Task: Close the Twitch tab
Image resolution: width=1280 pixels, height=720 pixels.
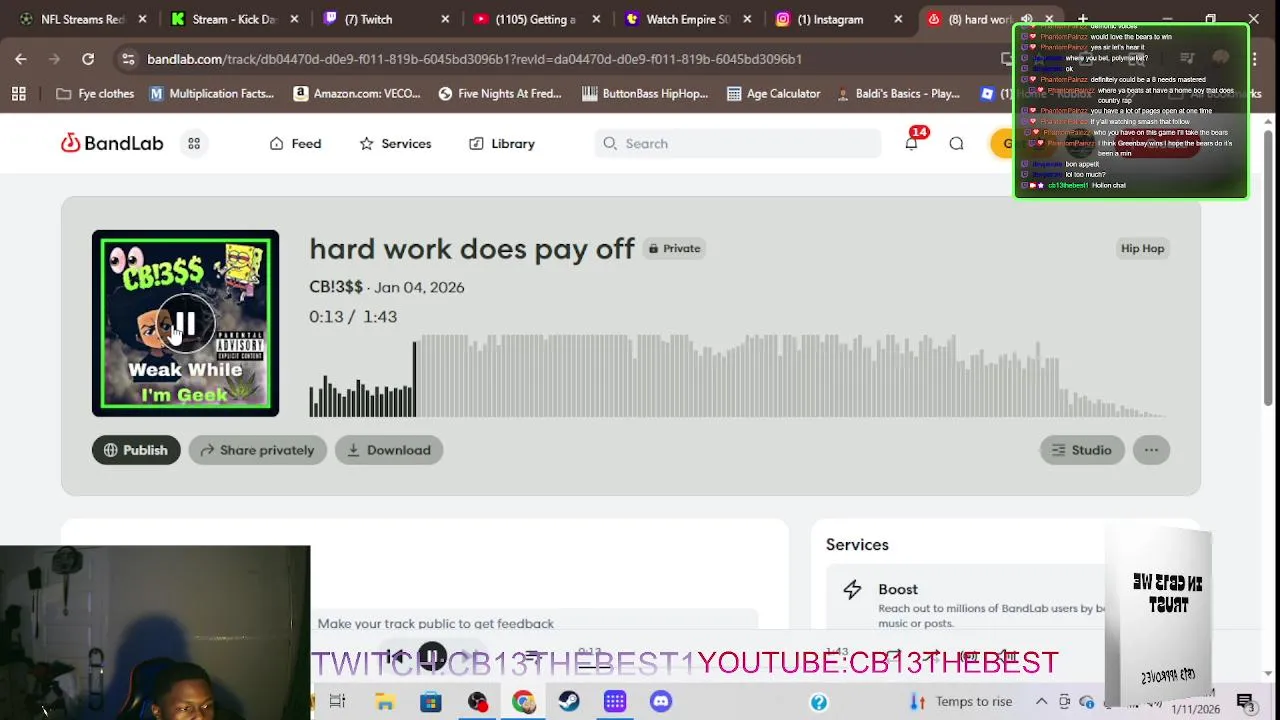Action: pyautogui.click(x=445, y=19)
